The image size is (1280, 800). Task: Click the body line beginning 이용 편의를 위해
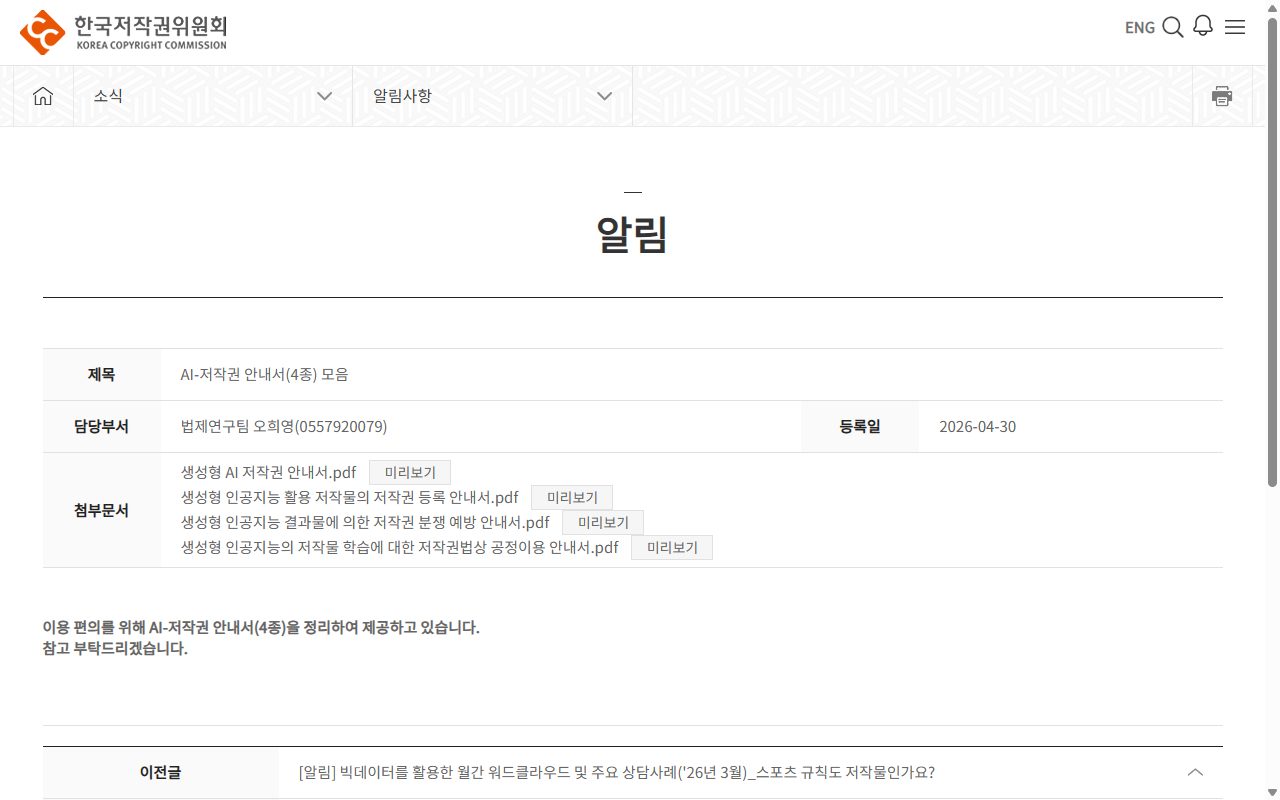click(x=261, y=628)
